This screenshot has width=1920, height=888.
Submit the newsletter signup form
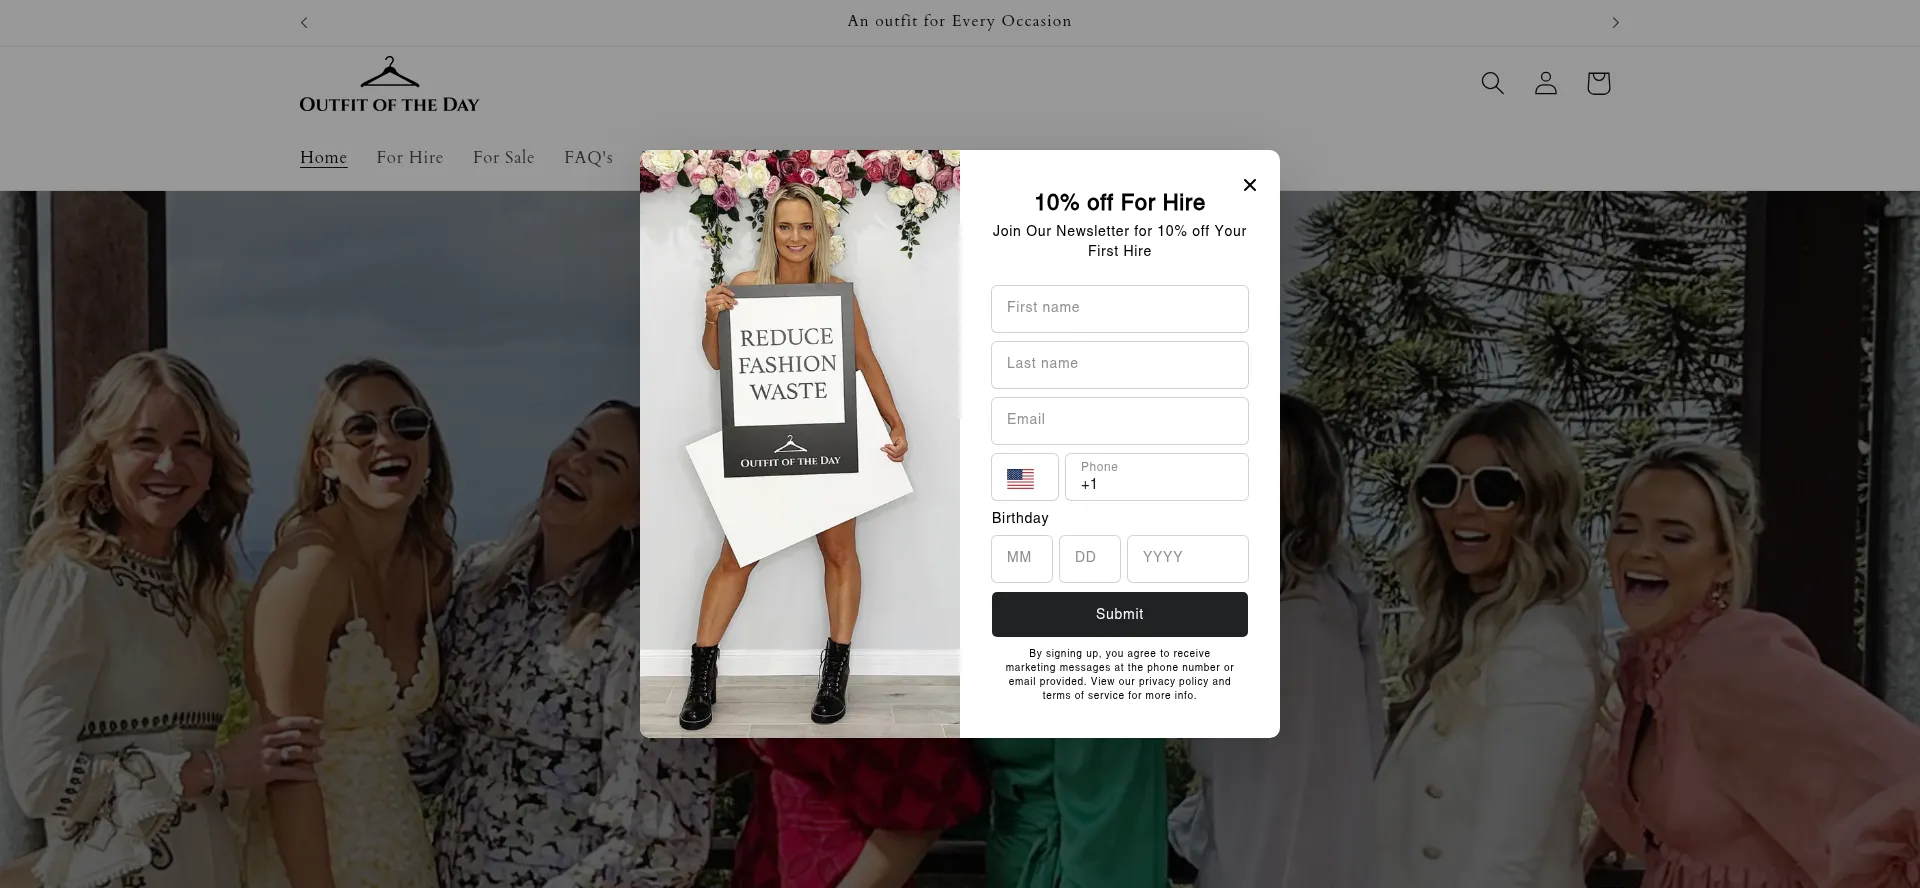(1119, 614)
